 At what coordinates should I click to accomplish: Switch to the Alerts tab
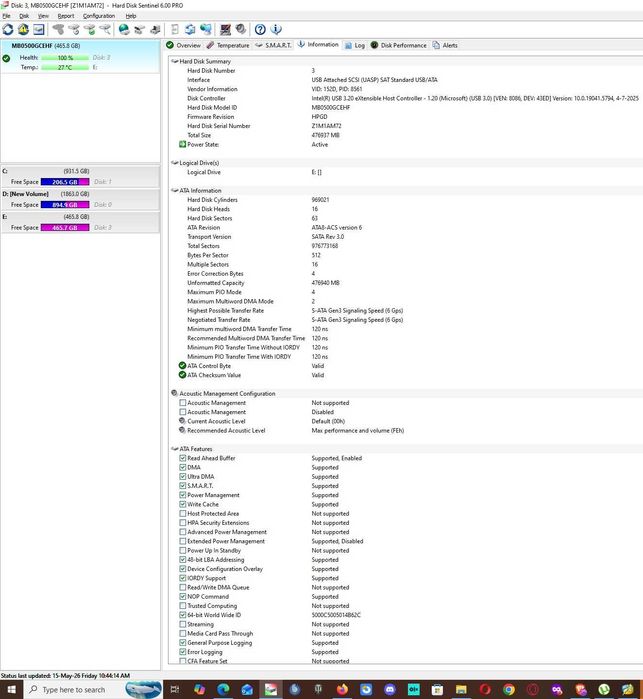click(445, 45)
